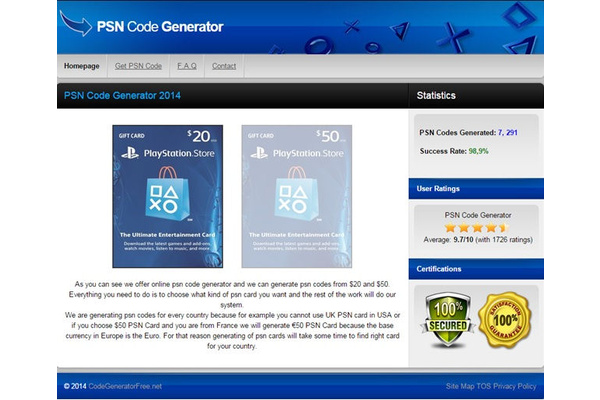The width and height of the screenshot is (600, 400).
Task: Click the PlayStation logo on the $50 card
Action: click(259, 153)
